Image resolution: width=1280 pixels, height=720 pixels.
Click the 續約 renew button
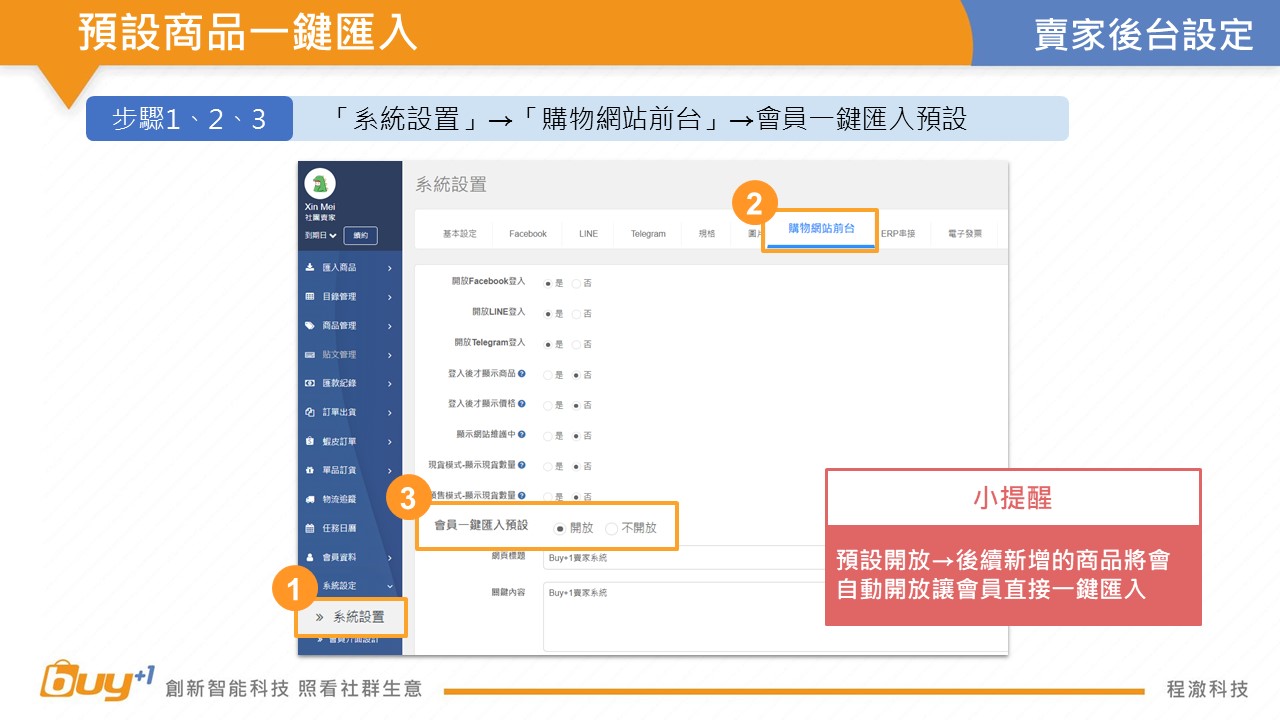tap(360, 236)
